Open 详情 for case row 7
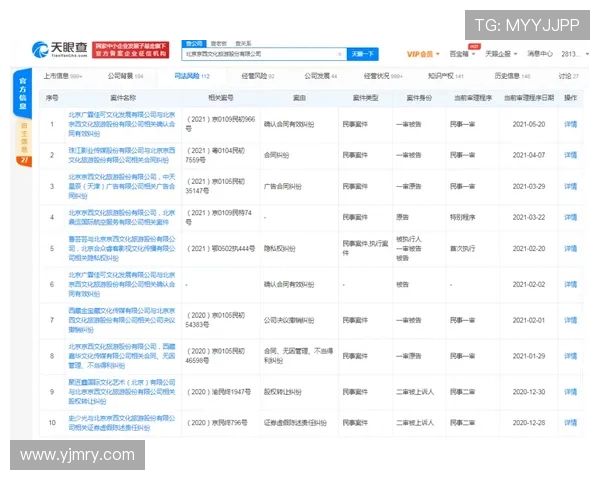Viewport: 600px width, 480px height. [570, 320]
